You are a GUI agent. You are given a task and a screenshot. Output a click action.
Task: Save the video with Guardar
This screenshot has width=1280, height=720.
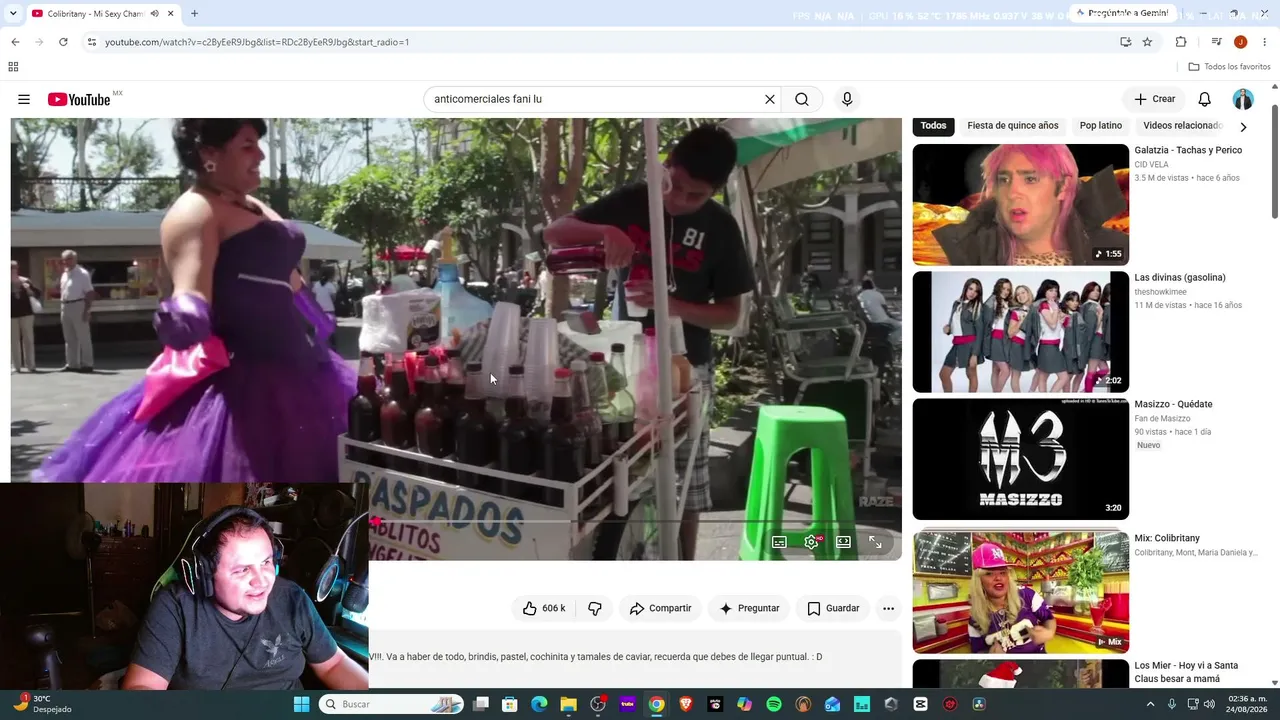pos(833,608)
